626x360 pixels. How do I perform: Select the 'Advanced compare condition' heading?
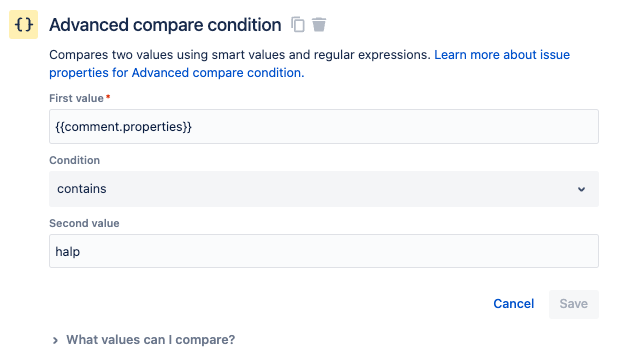point(165,25)
